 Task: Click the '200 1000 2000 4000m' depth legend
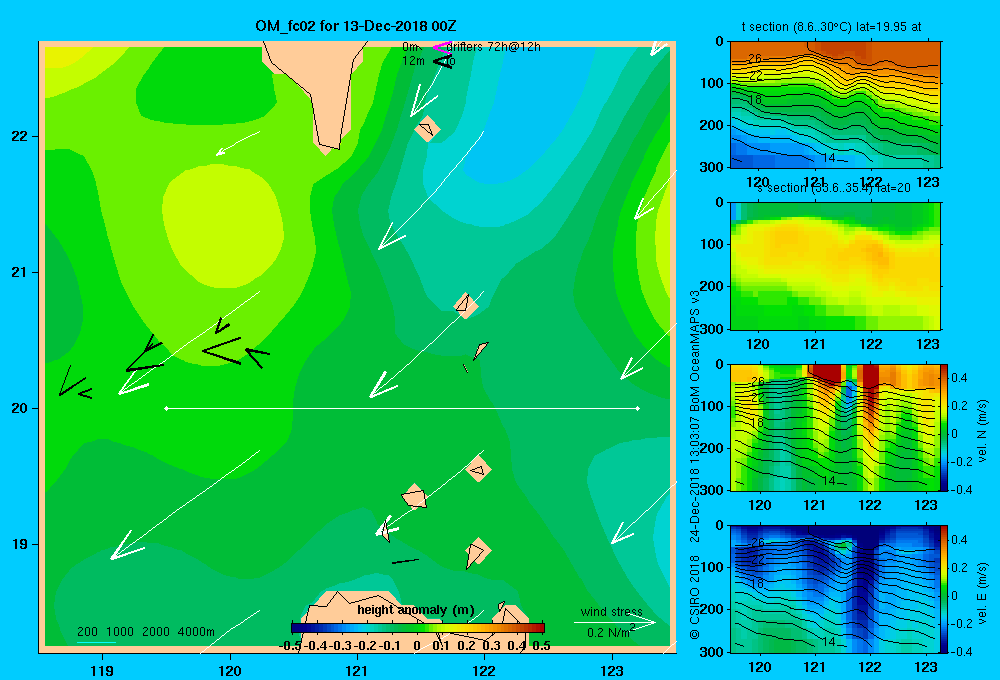pos(145,632)
